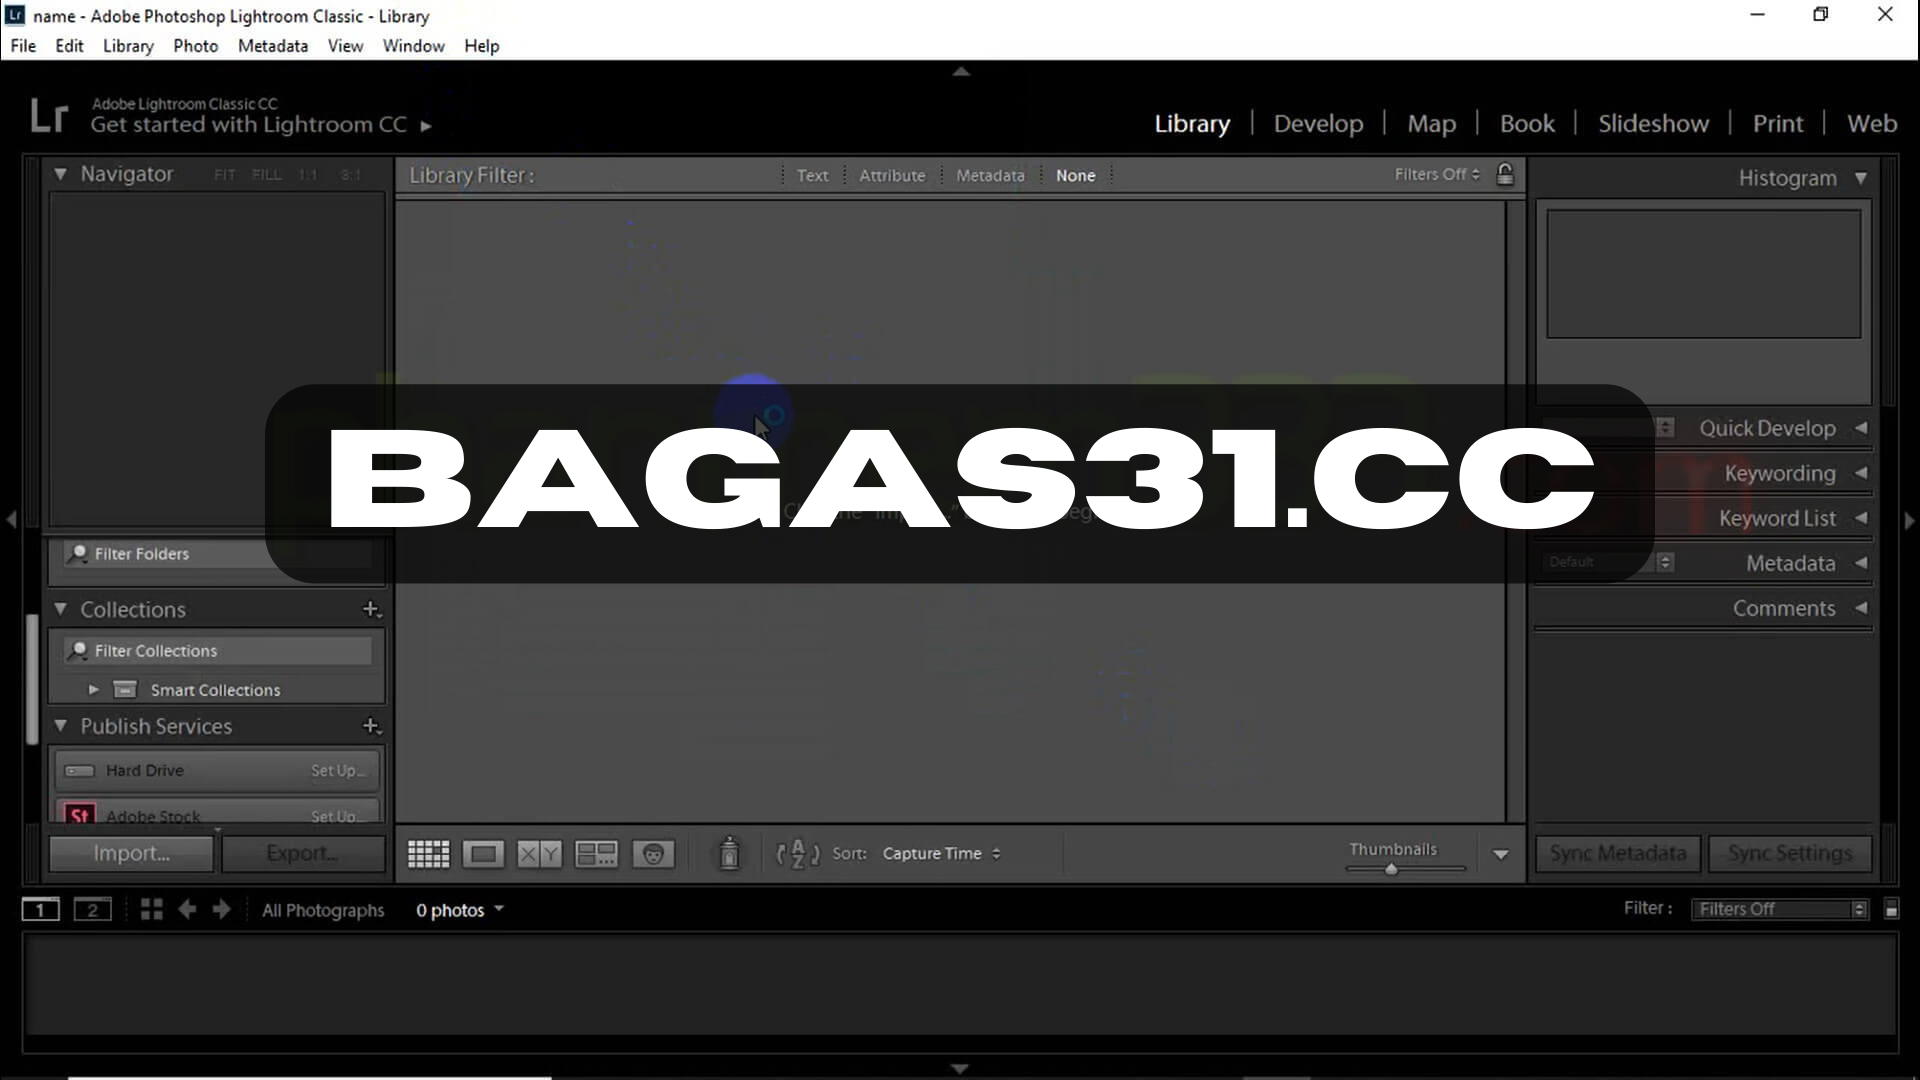1920x1080 pixels.
Task: Click search icon in Filter Folders
Action: pos(78,553)
